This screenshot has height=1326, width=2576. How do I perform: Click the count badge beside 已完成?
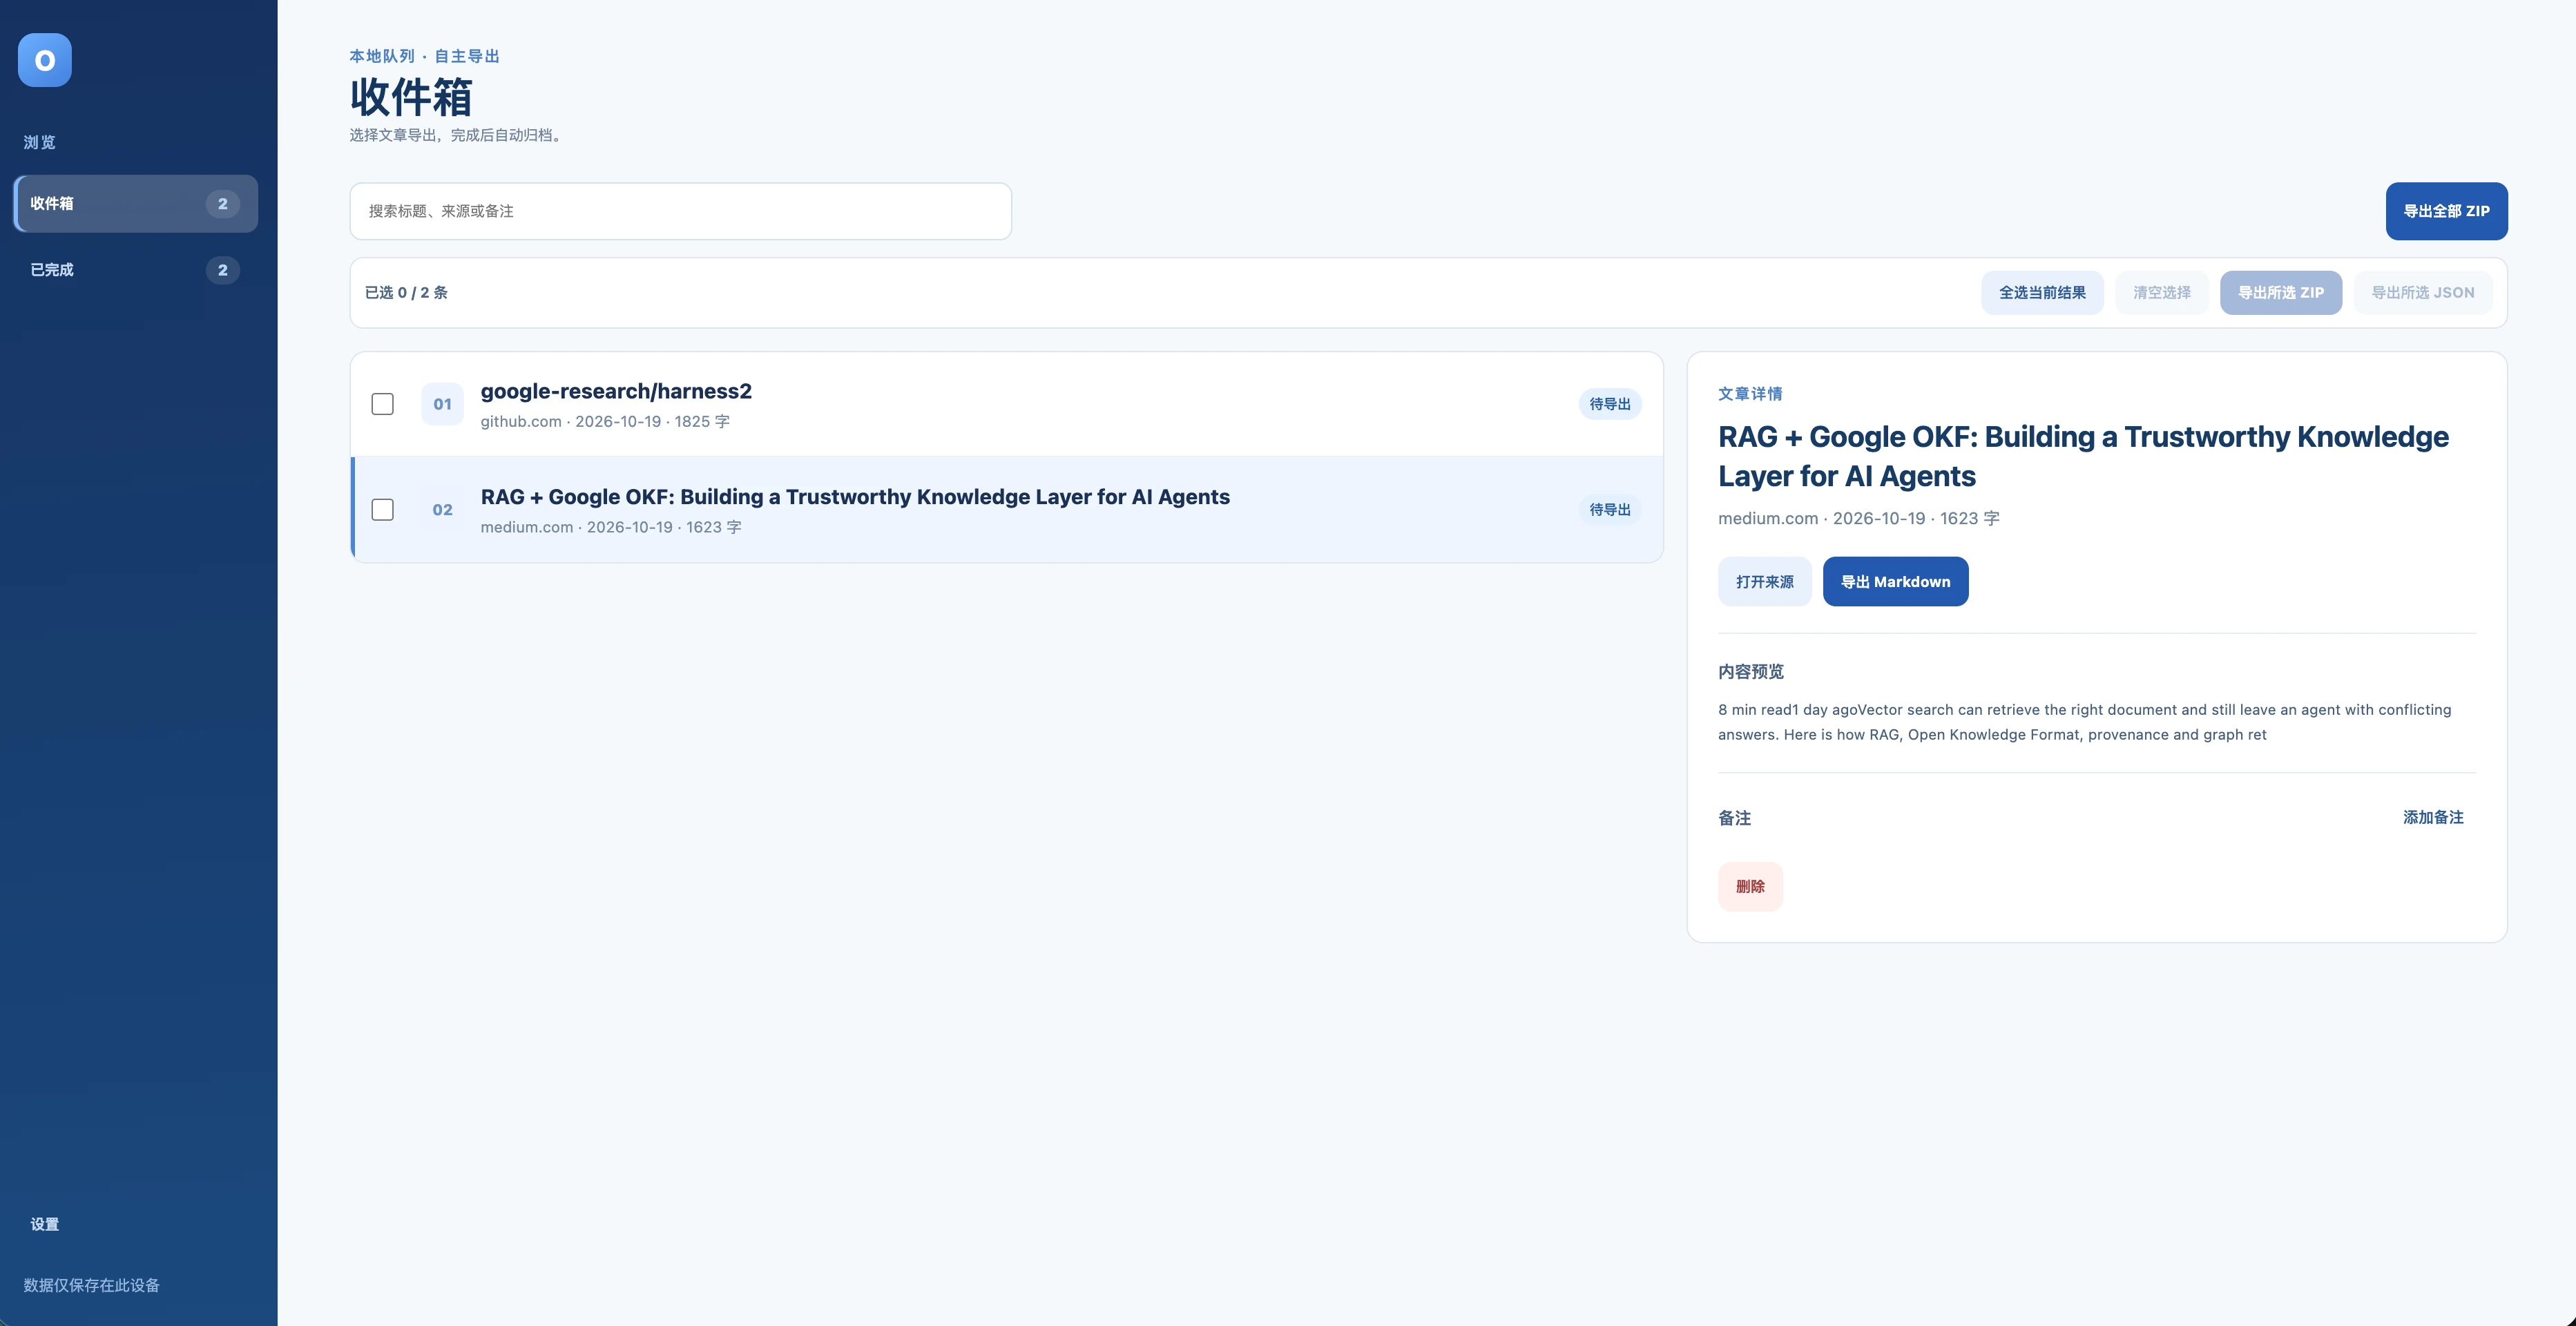coord(223,270)
